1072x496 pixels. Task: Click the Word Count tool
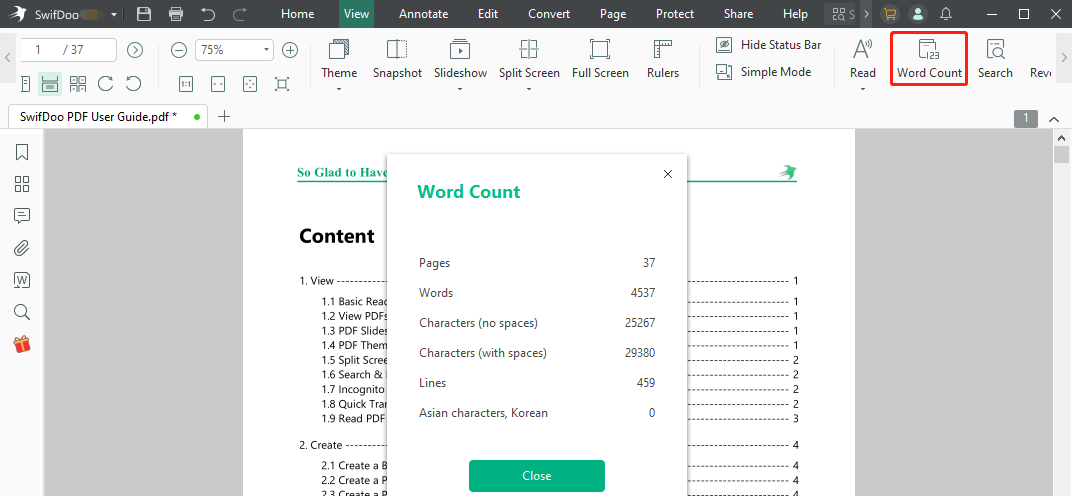coord(929,59)
